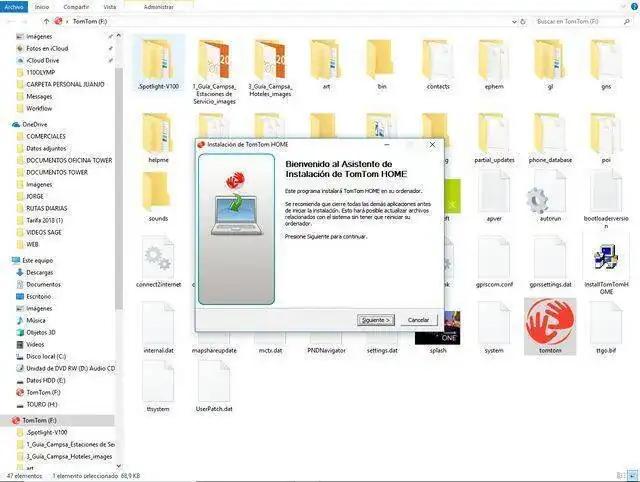640x482 pixels.
Task: Select the gprssettings.dat file
Action: 550,257
